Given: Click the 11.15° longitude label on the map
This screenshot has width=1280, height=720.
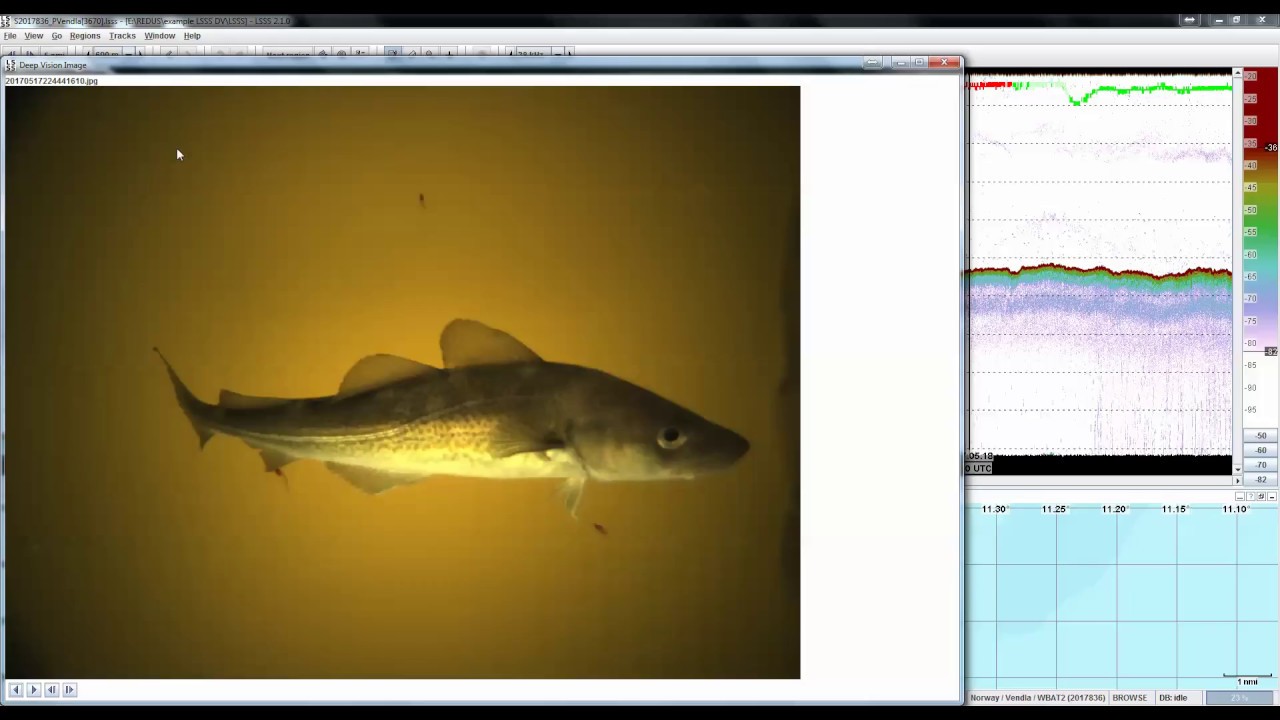Looking at the screenshot, I should click(x=1174, y=509).
